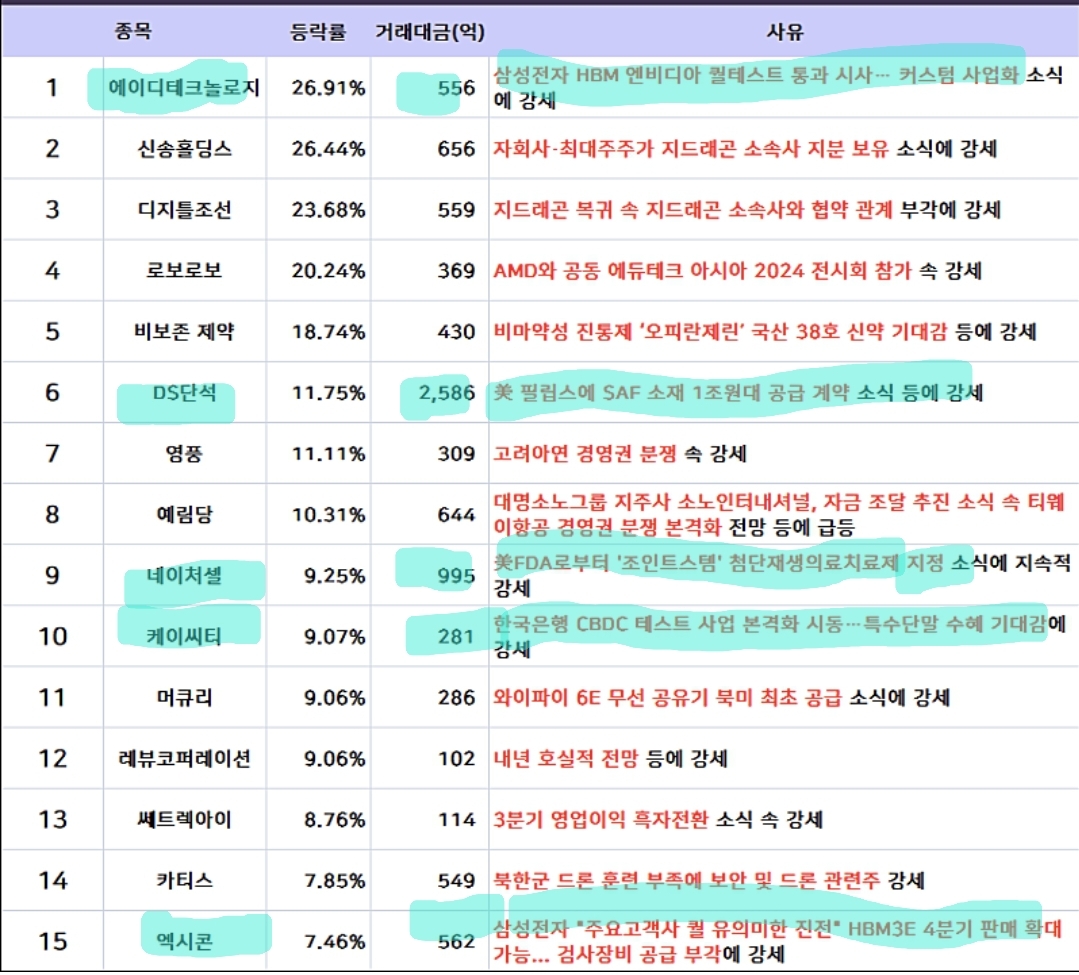Select stock name 로보로보
1079x975 pixels.
[184, 270]
